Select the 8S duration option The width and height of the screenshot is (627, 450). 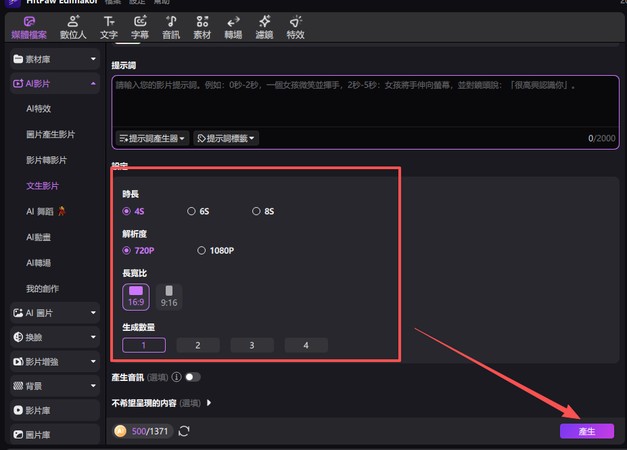(x=263, y=211)
